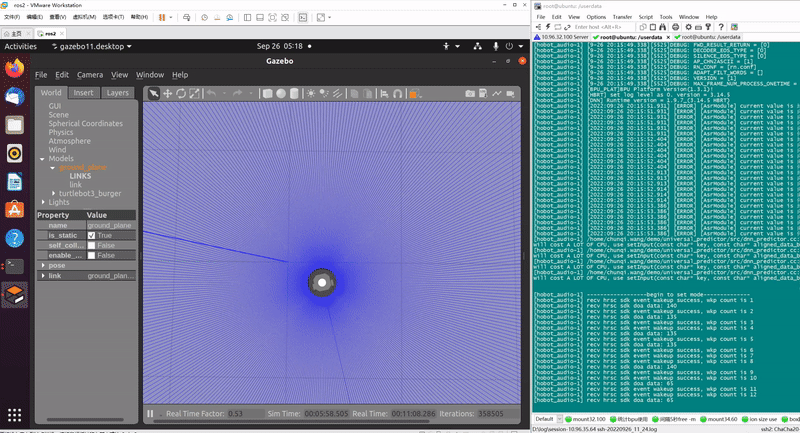Click the video record icon in Gazebo
800x433 pixels.
coord(510,93)
